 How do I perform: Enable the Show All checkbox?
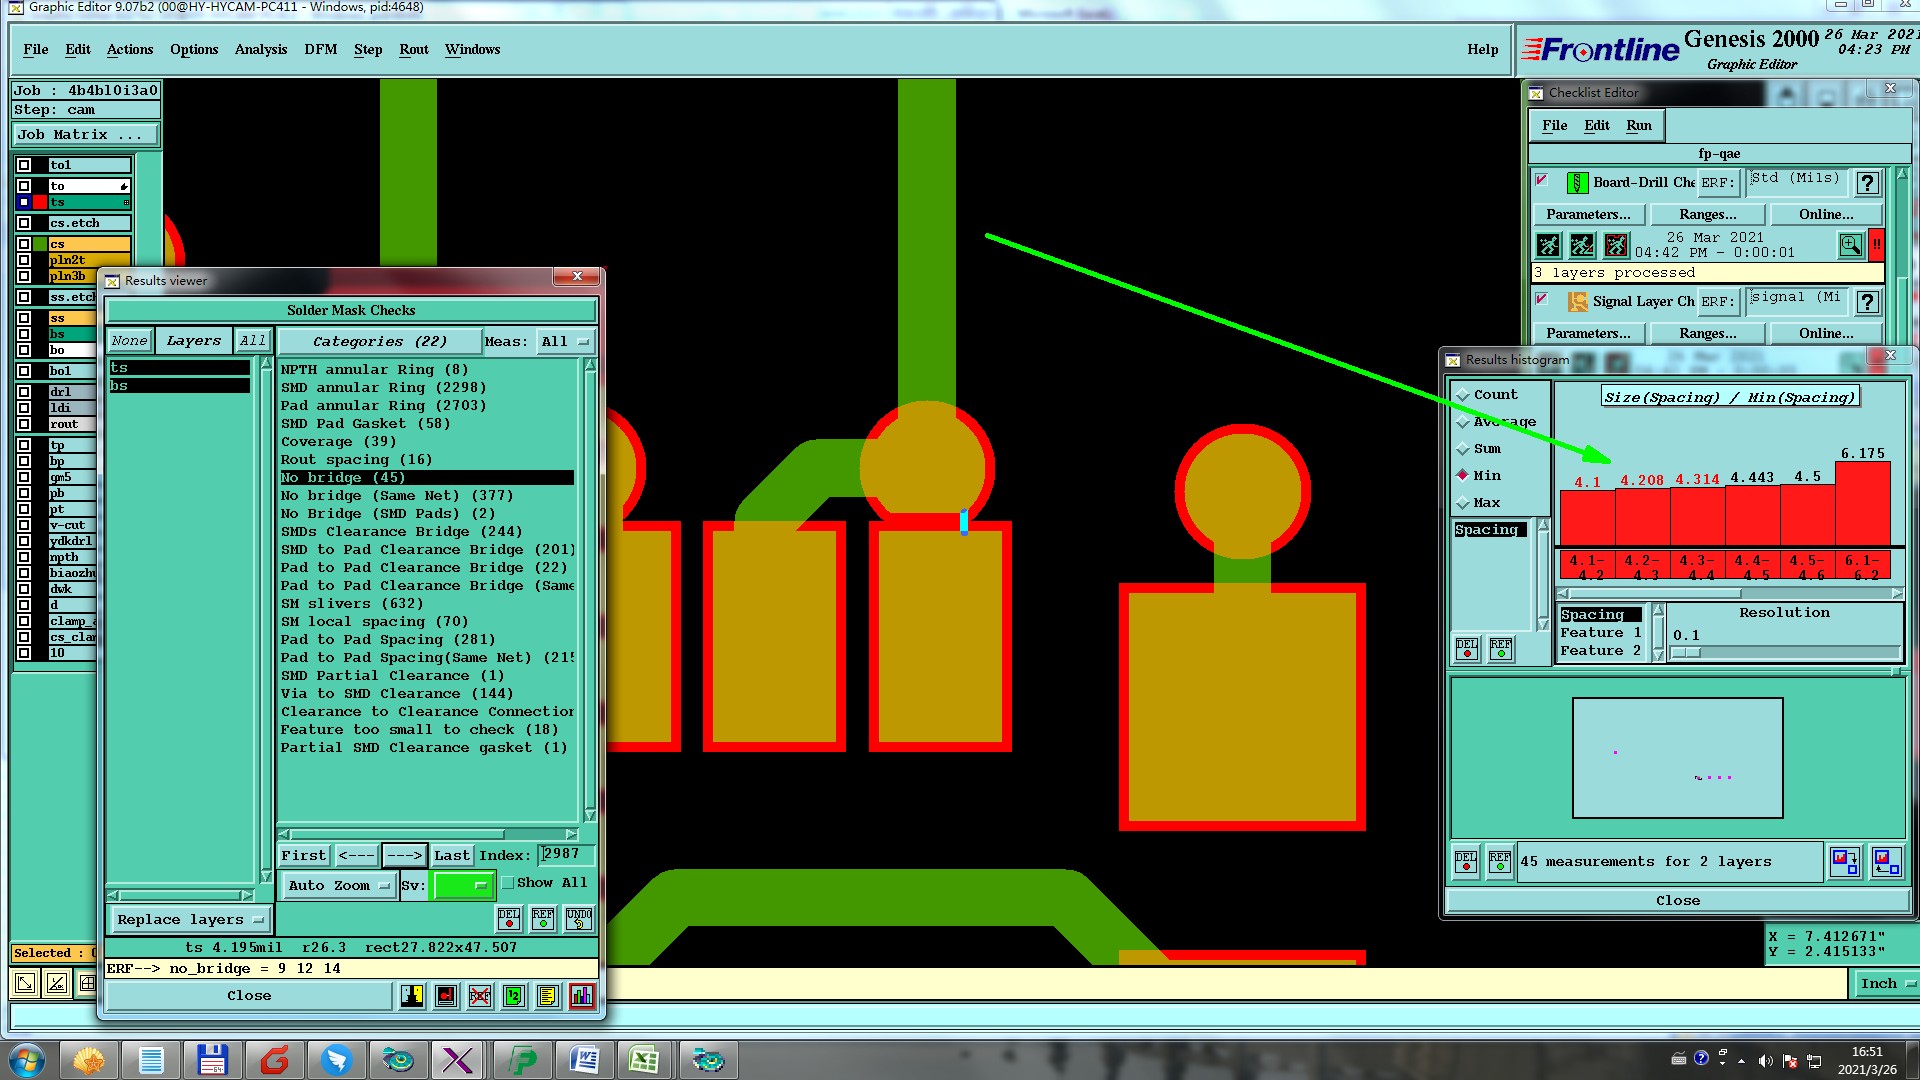[508, 883]
